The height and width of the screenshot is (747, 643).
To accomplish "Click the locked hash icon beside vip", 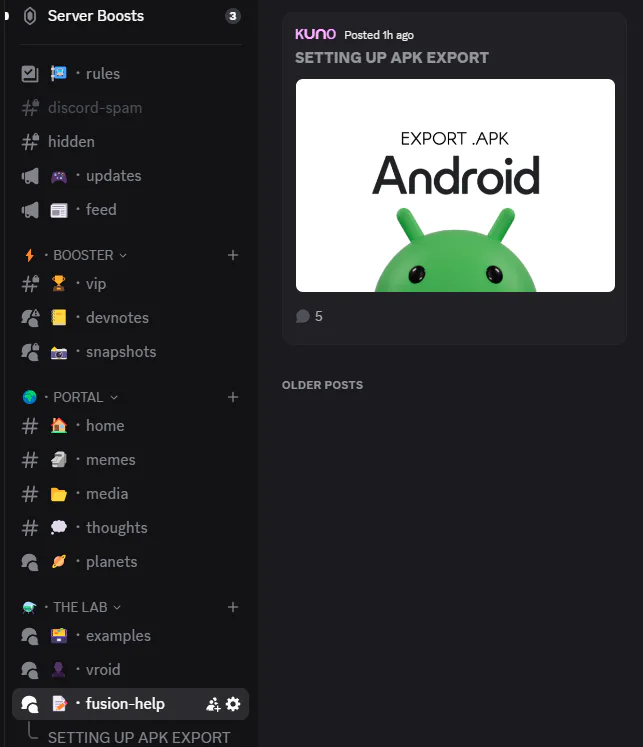I will coord(30,284).
